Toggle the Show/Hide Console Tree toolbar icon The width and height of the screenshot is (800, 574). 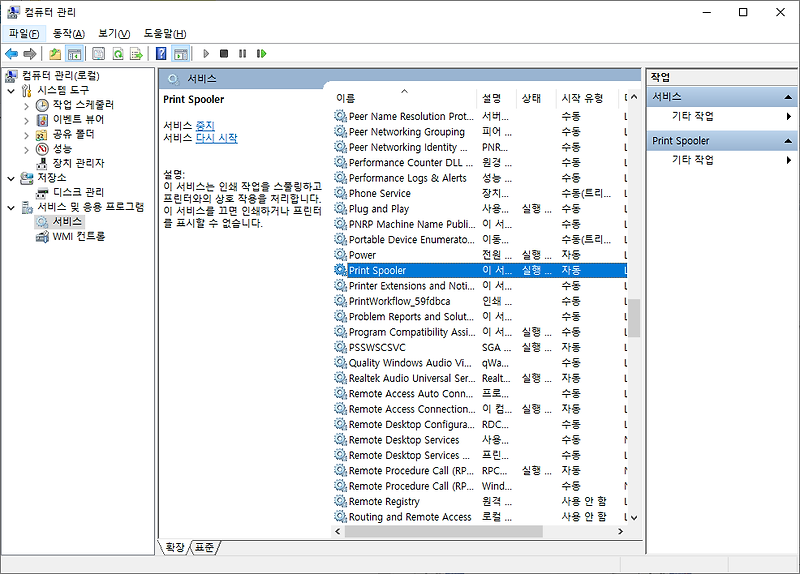point(74,54)
